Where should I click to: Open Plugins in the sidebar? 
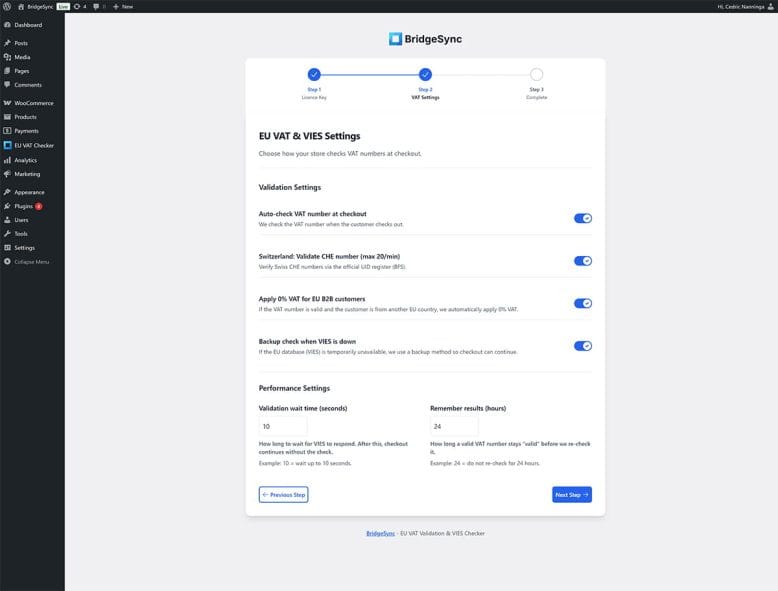(x=23, y=206)
